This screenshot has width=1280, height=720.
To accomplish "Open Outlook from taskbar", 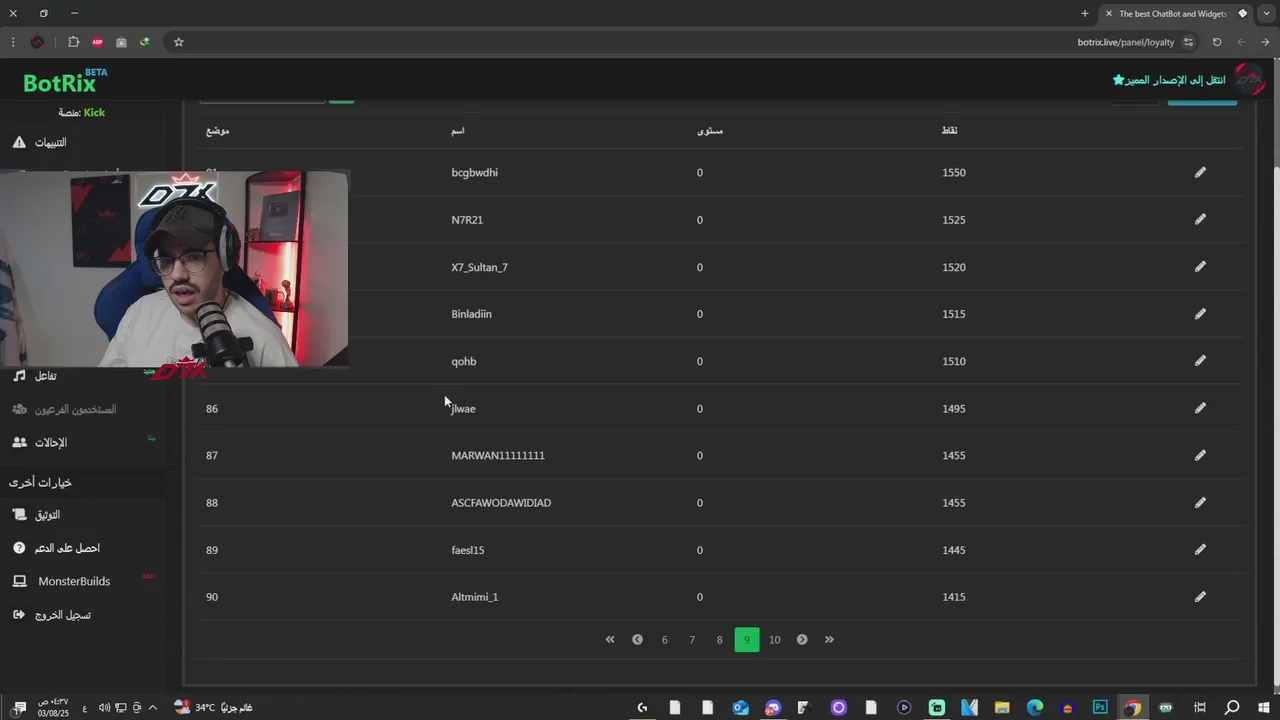I will (x=740, y=707).
